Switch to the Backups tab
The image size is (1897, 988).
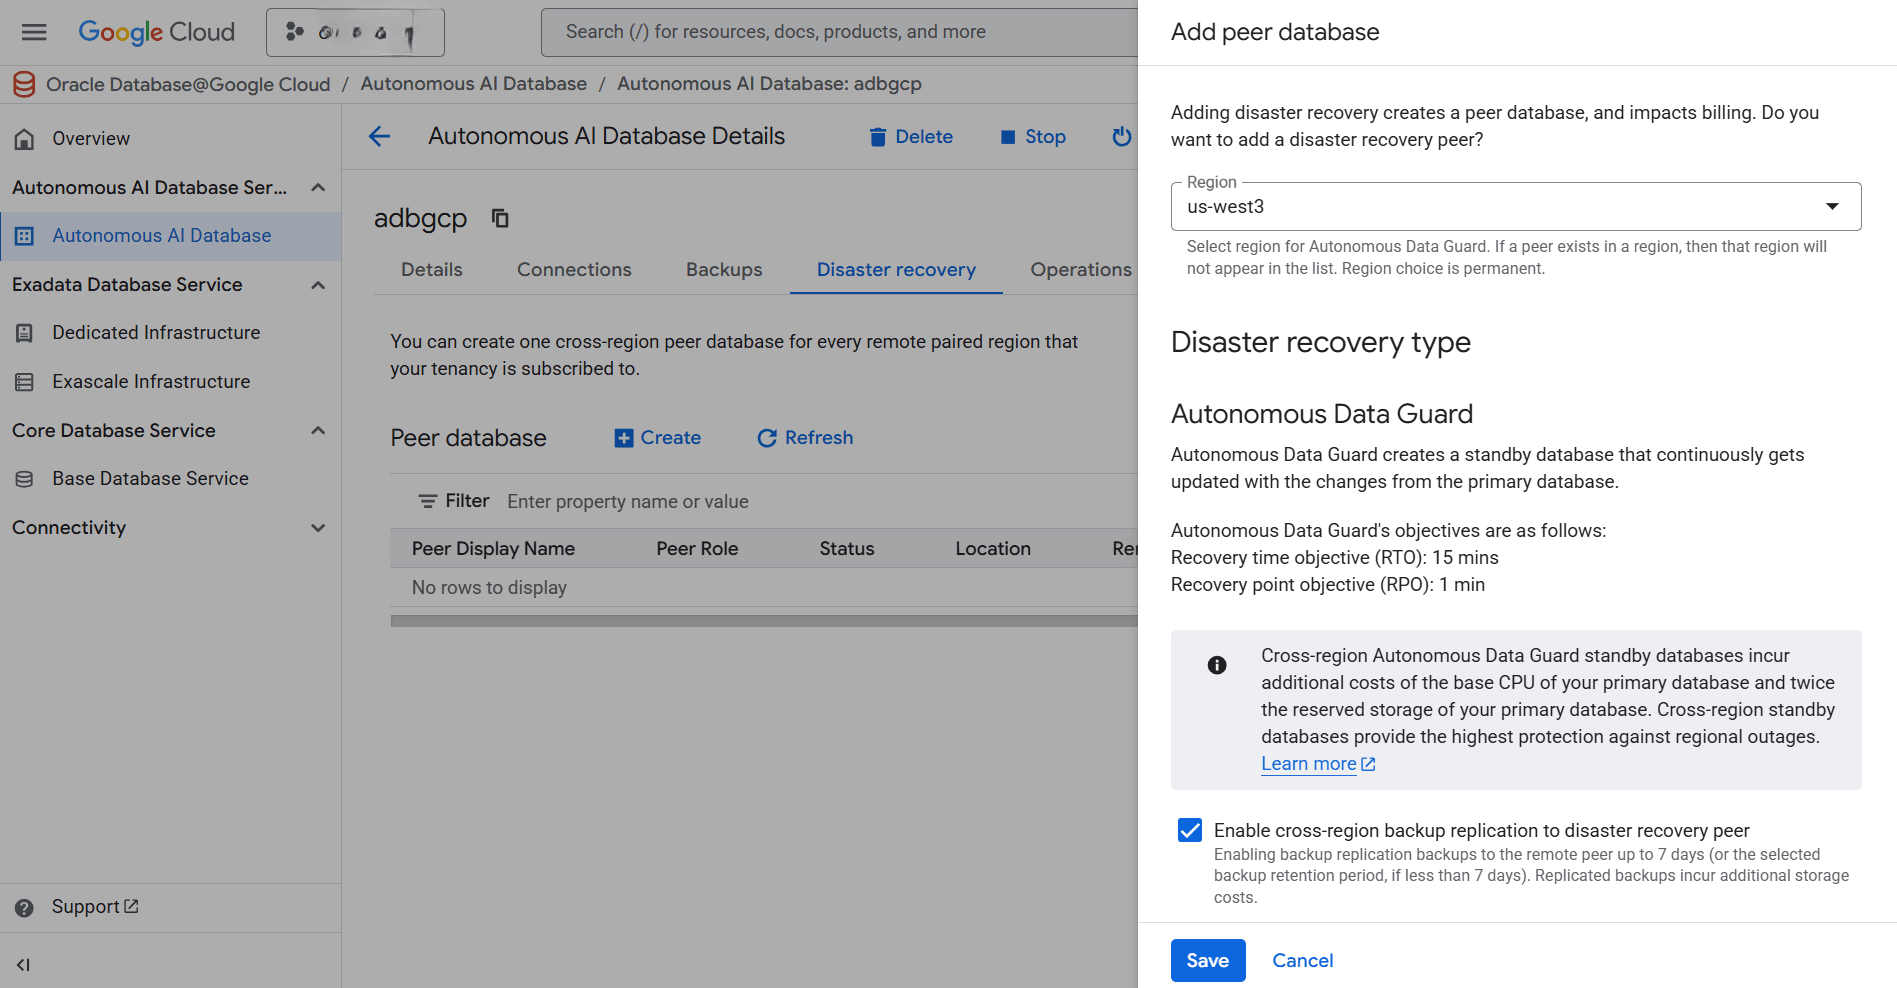[723, 269]
